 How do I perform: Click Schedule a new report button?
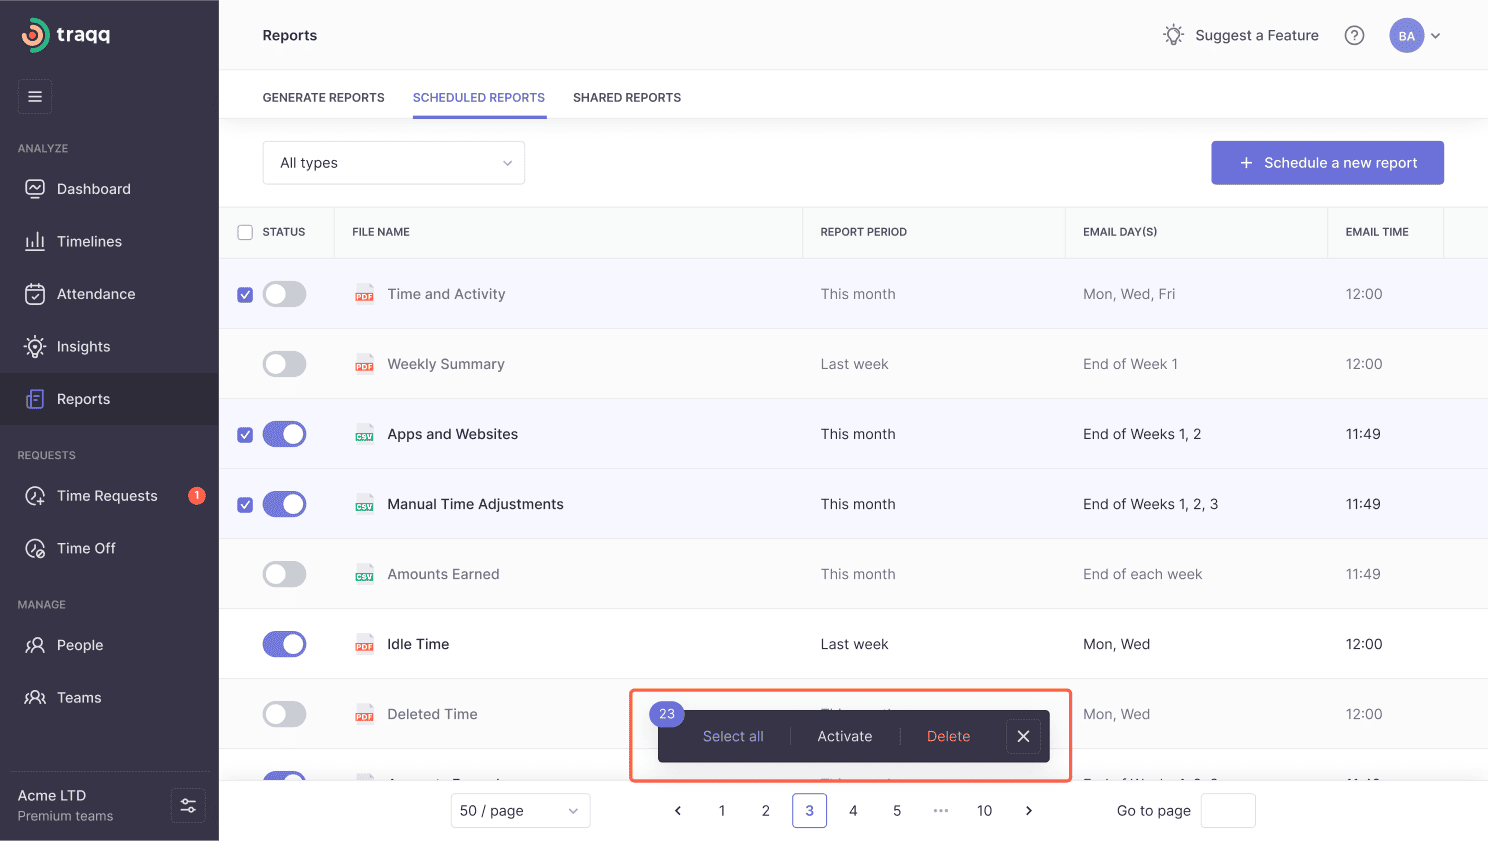(1327, 163)
